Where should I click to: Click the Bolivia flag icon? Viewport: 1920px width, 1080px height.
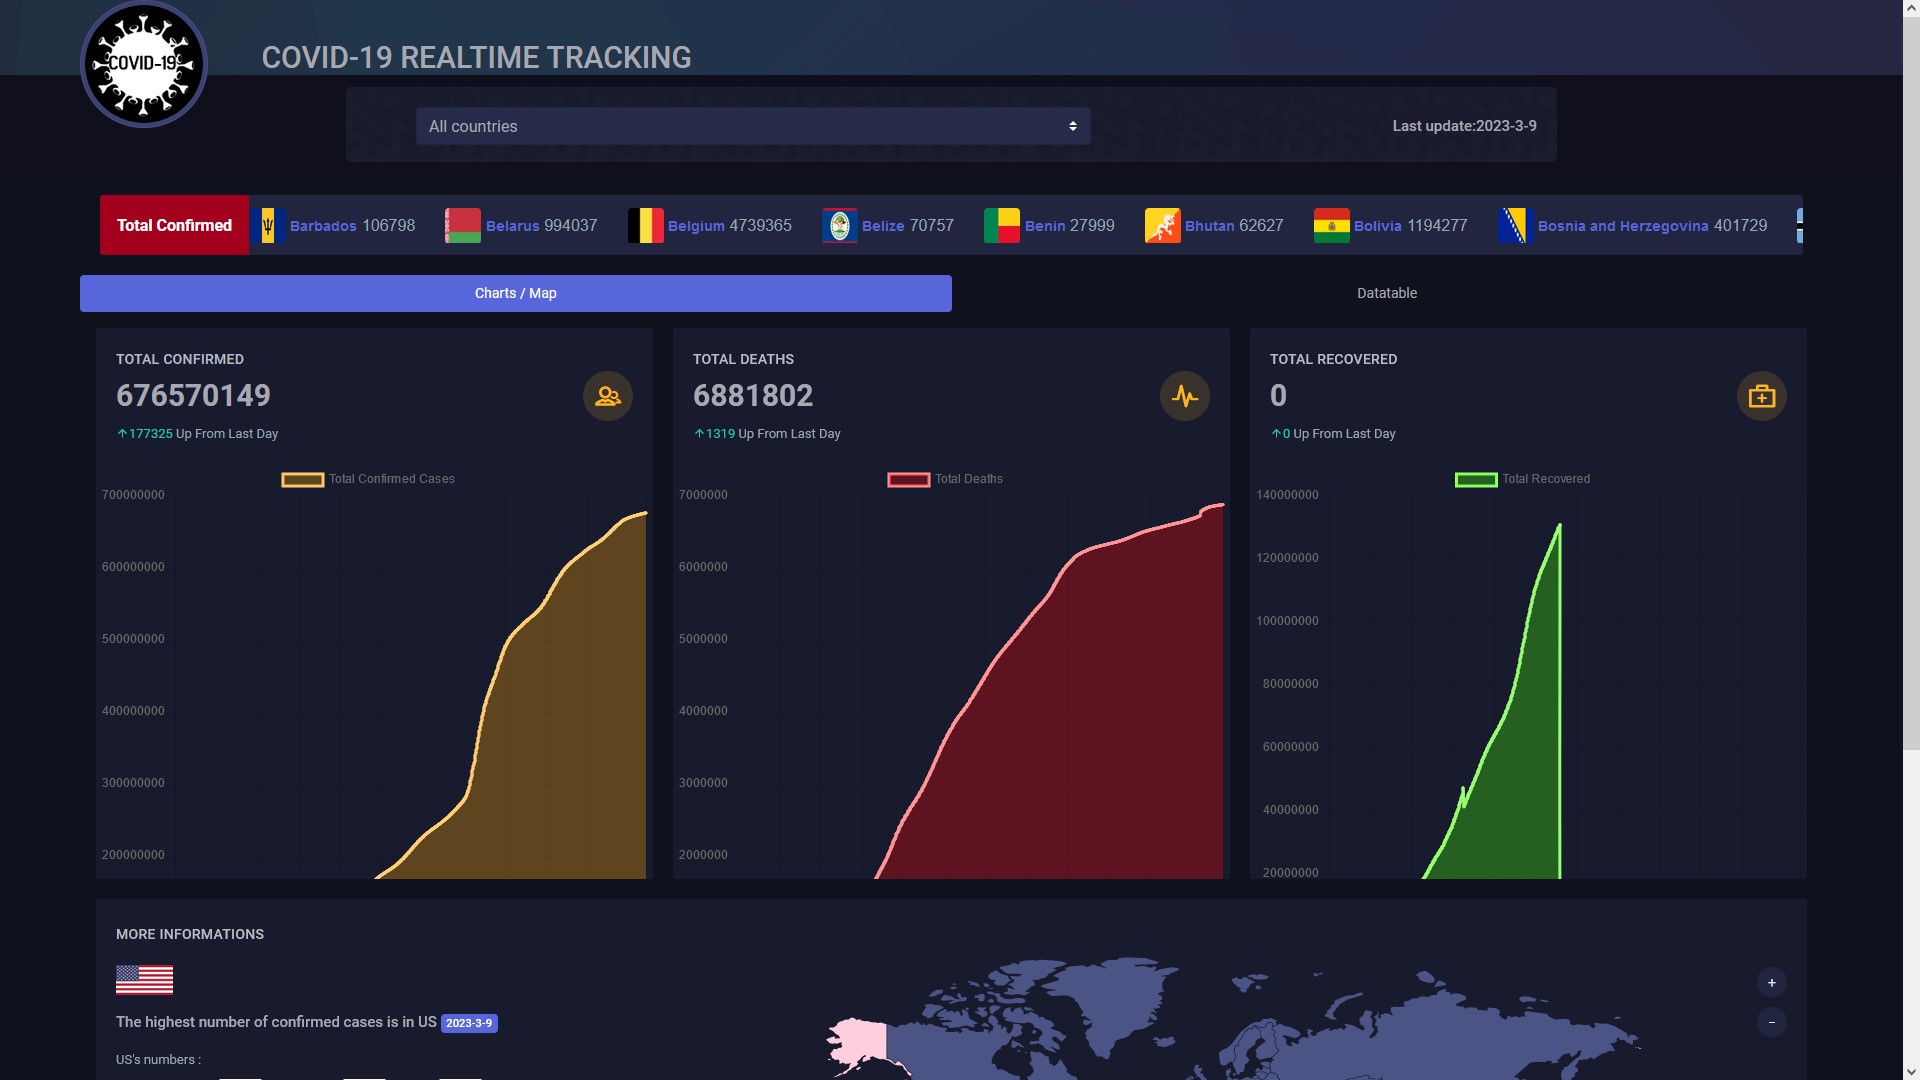pyautogui.click(x=1331, y=226)
